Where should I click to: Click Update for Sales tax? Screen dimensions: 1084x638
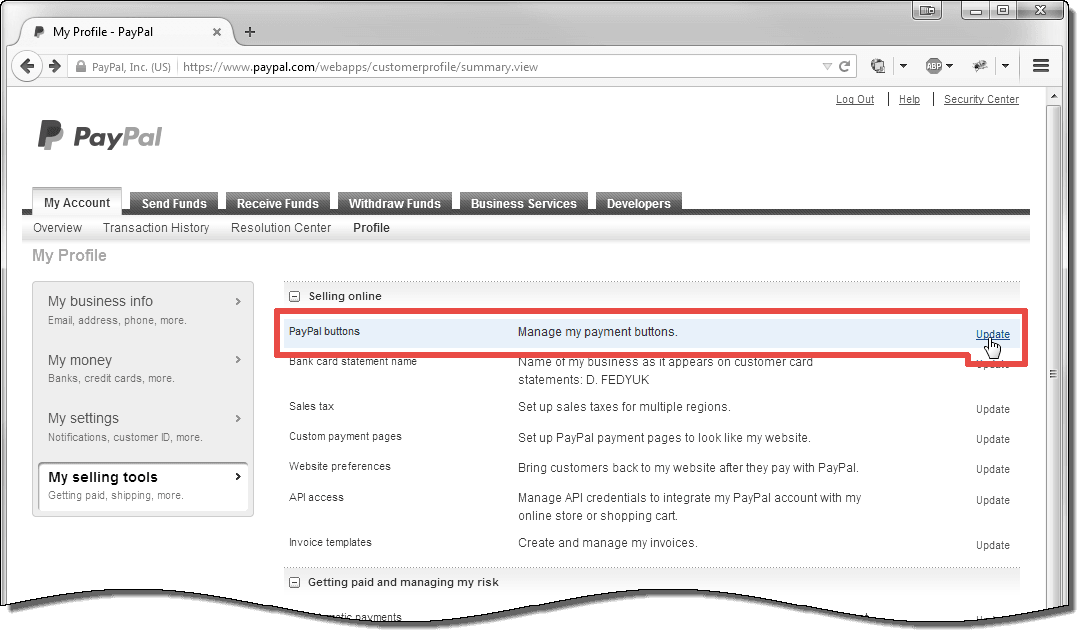(993, 409)
